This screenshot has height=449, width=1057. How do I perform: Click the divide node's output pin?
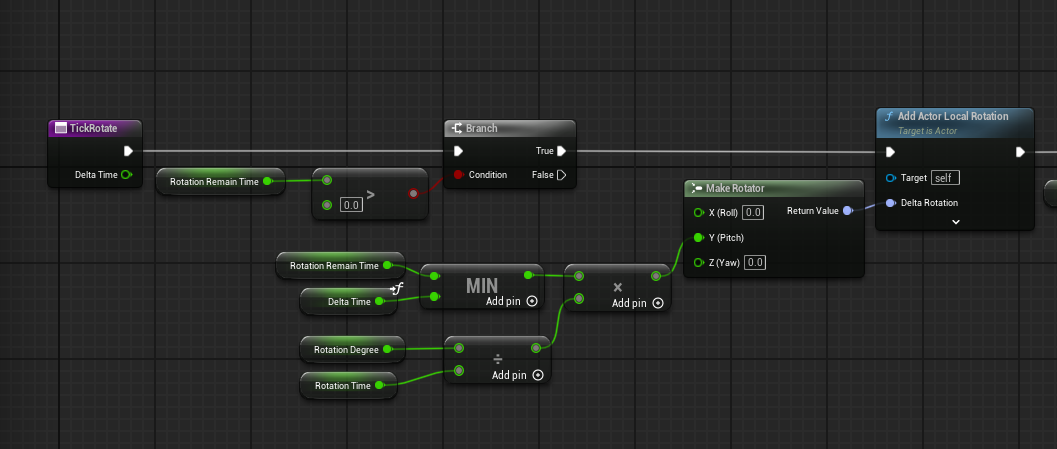pyautogui.click(x=536, y=348)
